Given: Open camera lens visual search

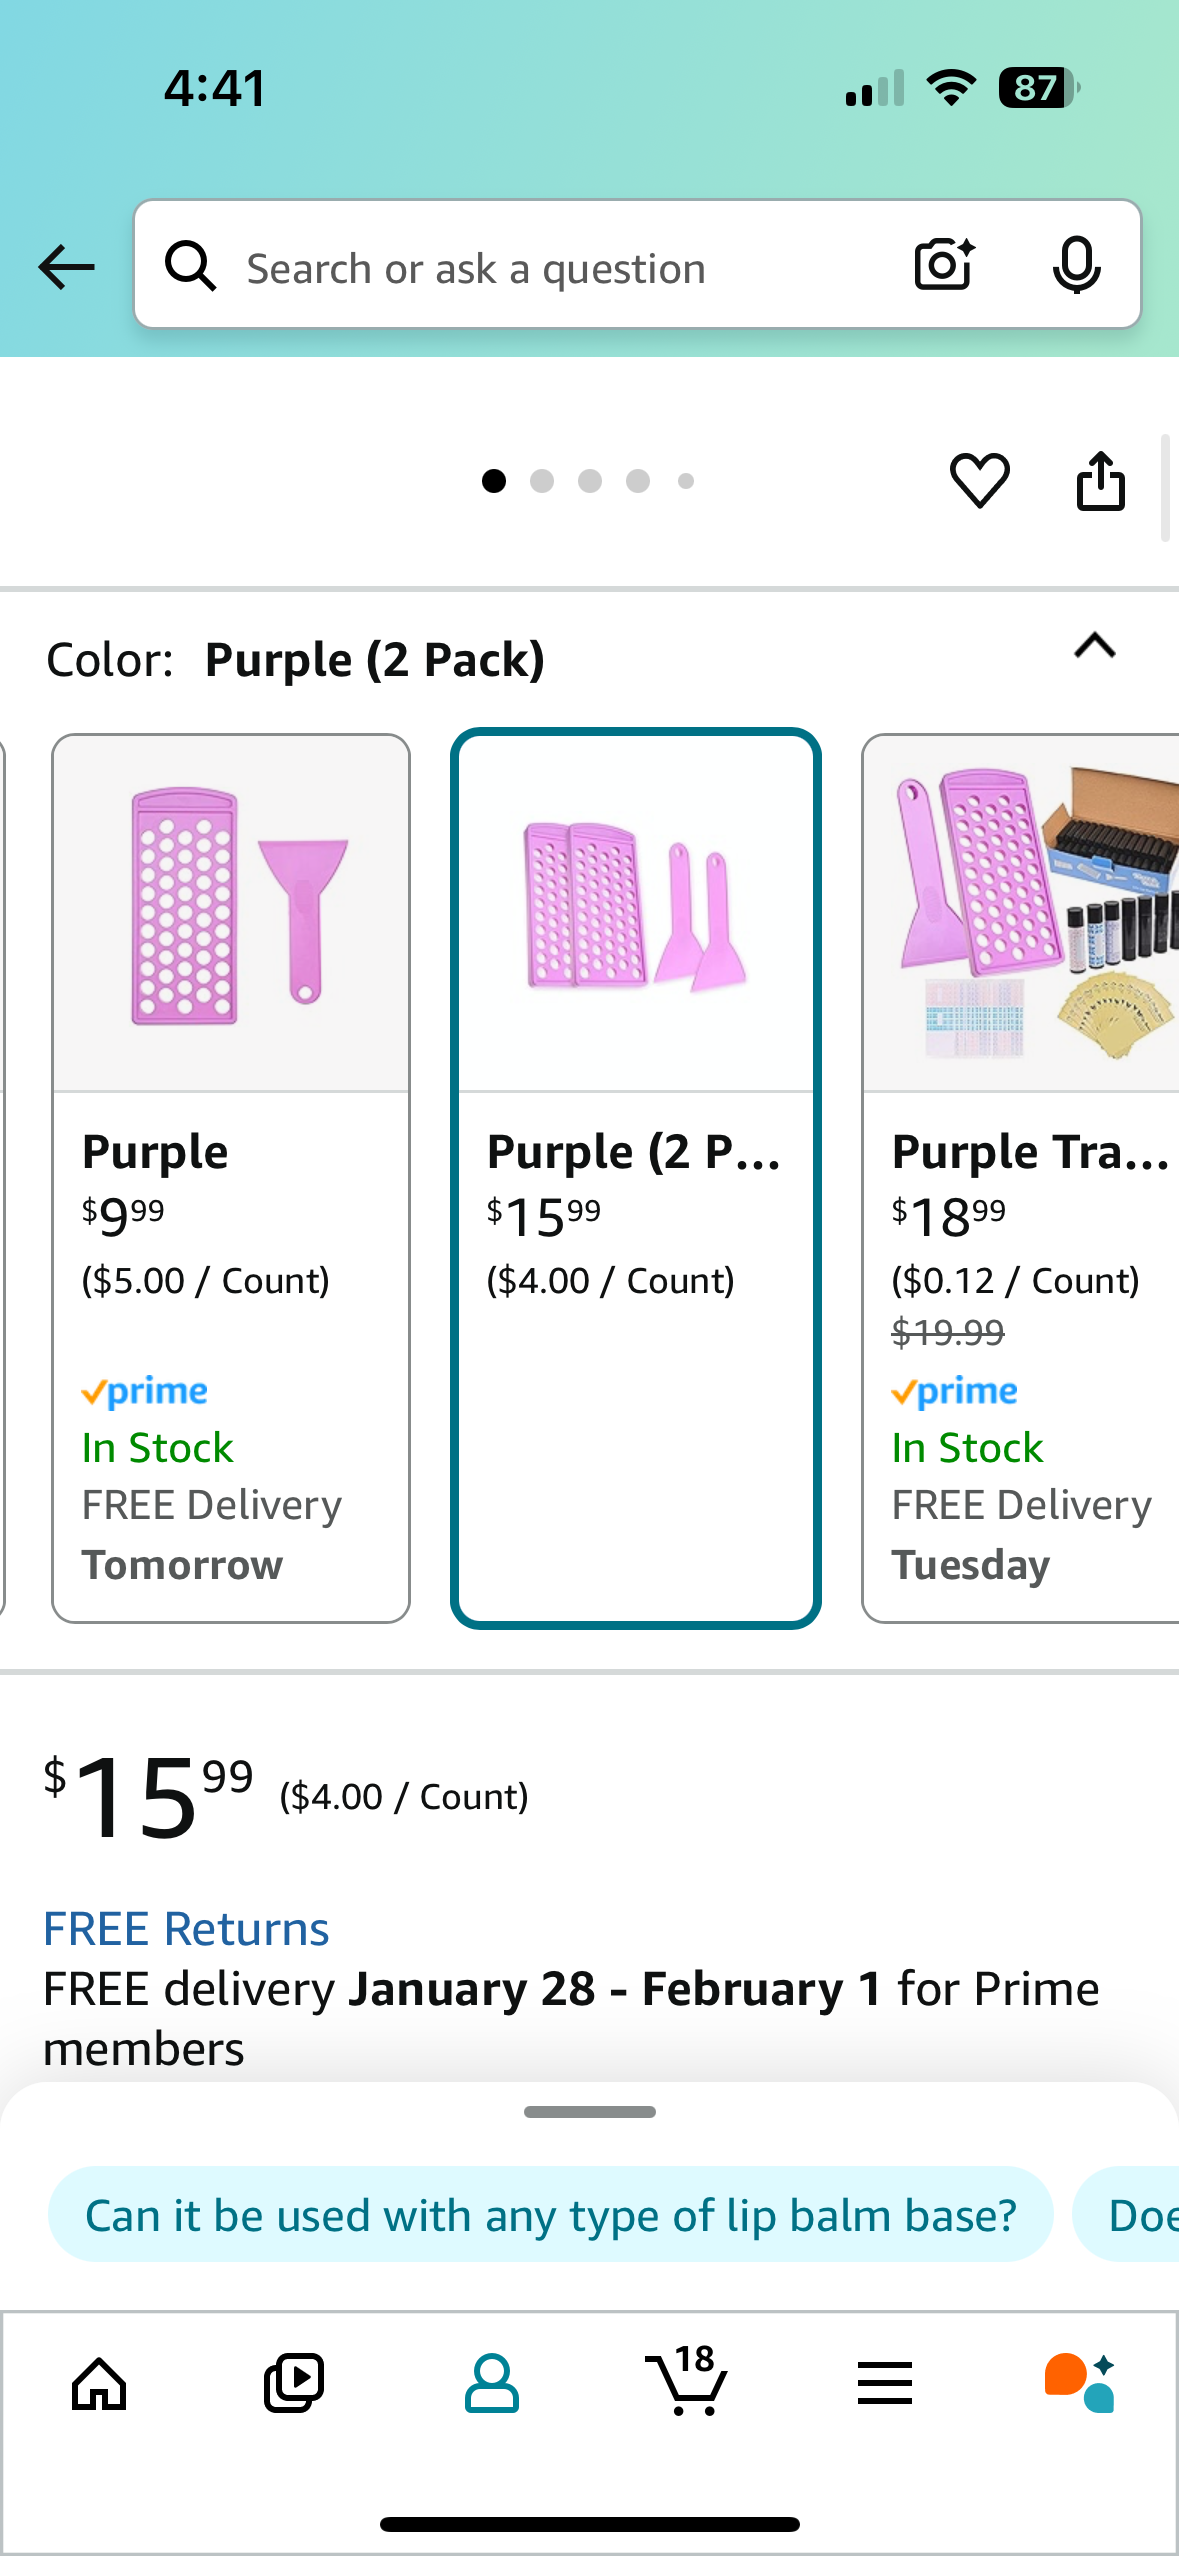Looking at the screenshot, I should (x=943, y=265).
